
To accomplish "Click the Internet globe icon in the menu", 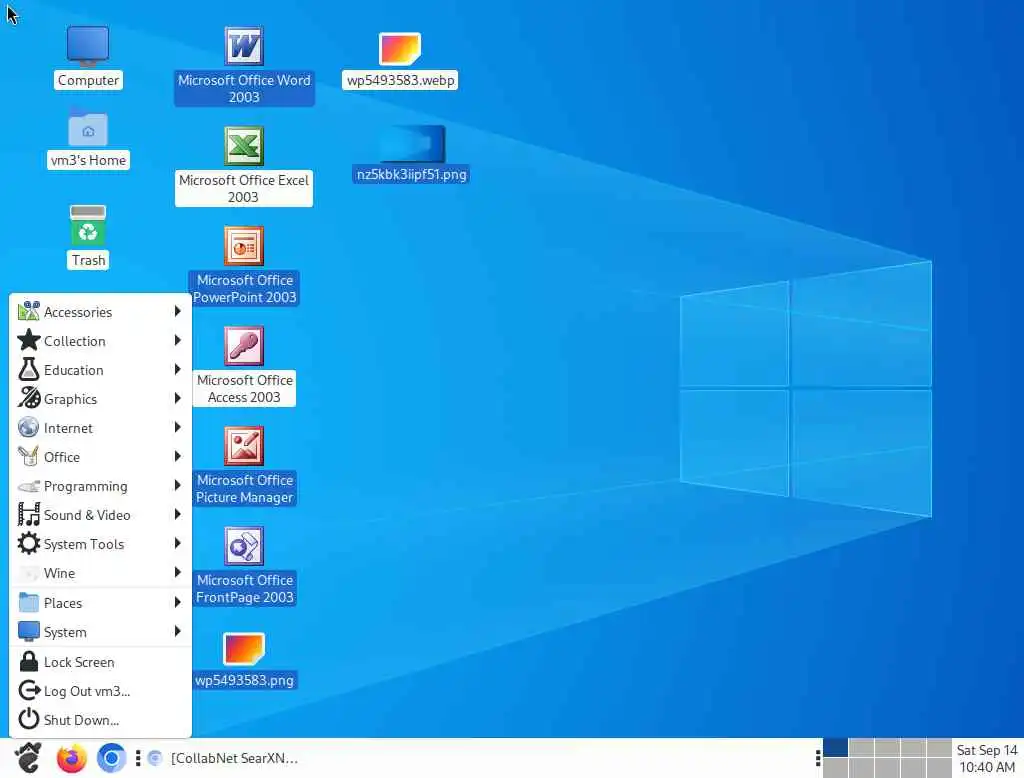I will pyautogui.click(x=29, y=428).
